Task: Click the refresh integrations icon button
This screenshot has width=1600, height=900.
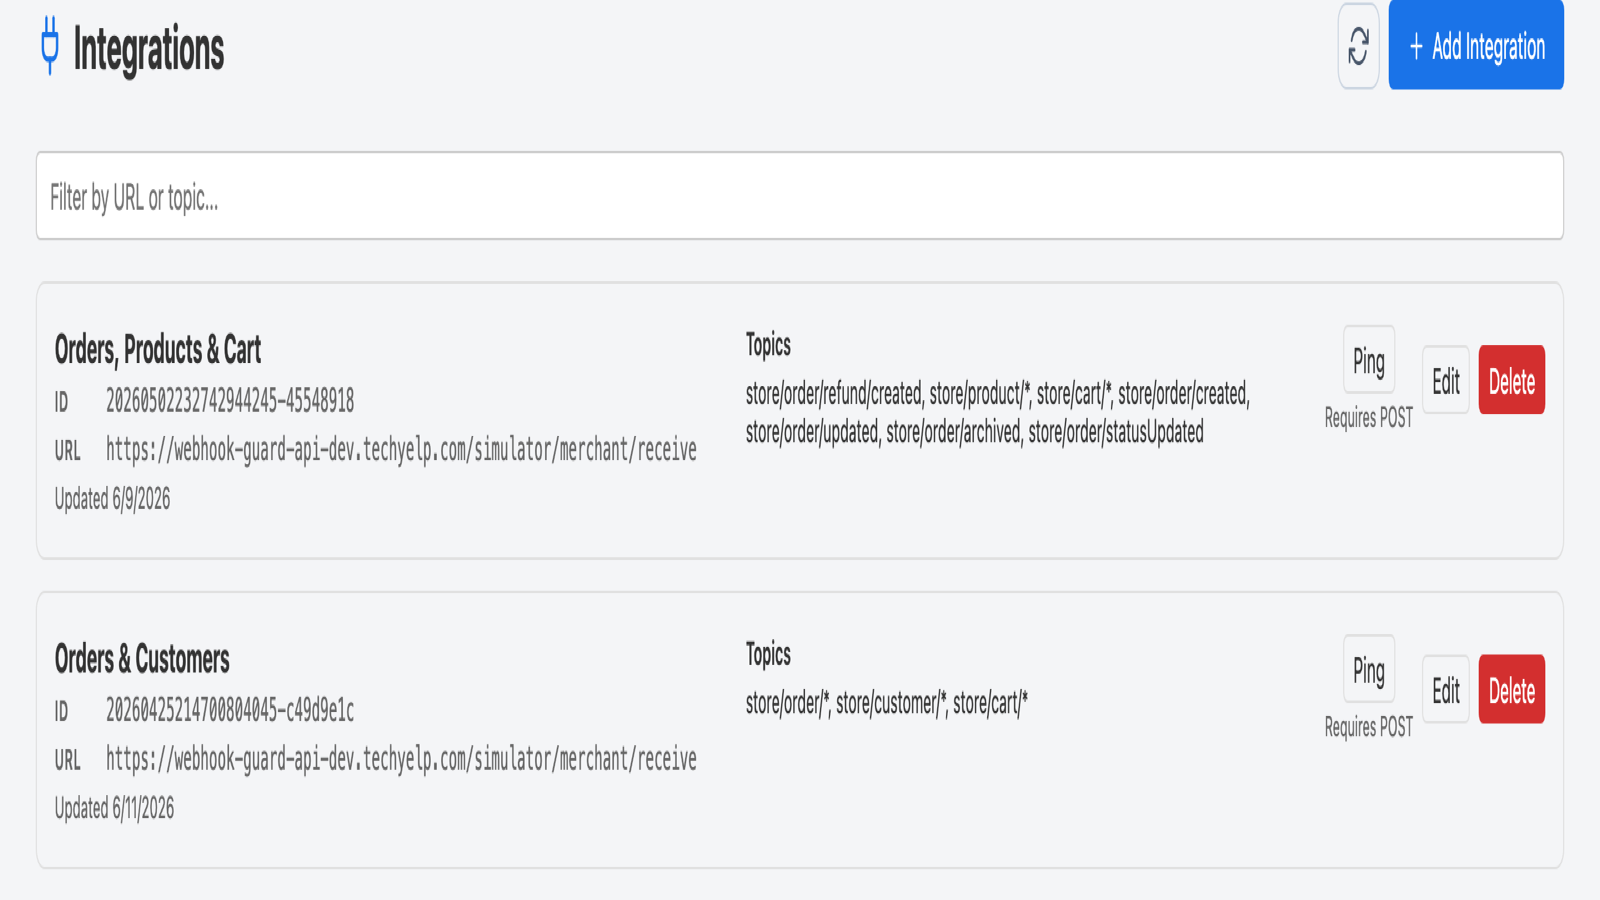Action: (x=1358, y=46)
